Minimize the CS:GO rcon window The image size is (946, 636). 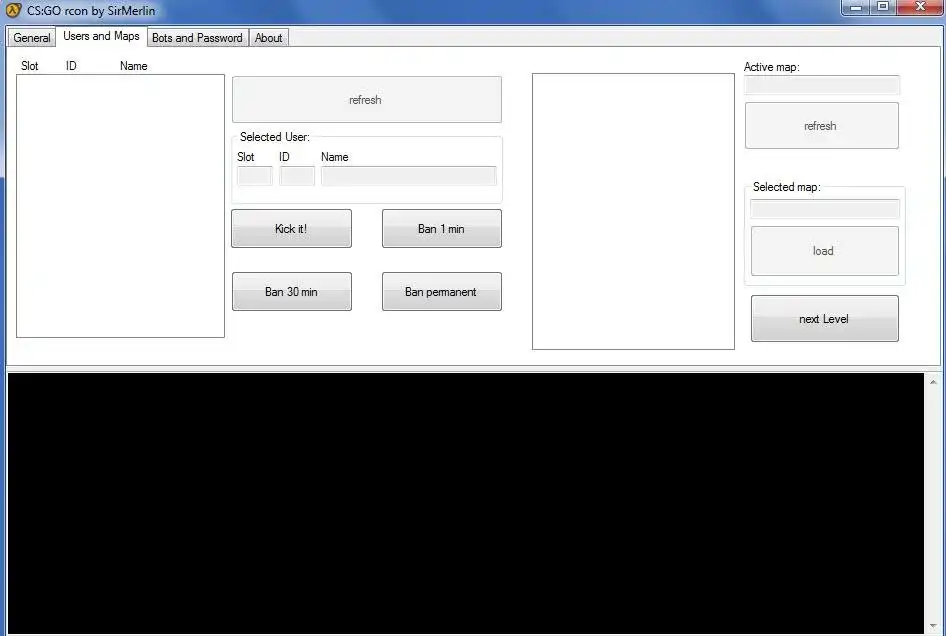tap(856, 7)
